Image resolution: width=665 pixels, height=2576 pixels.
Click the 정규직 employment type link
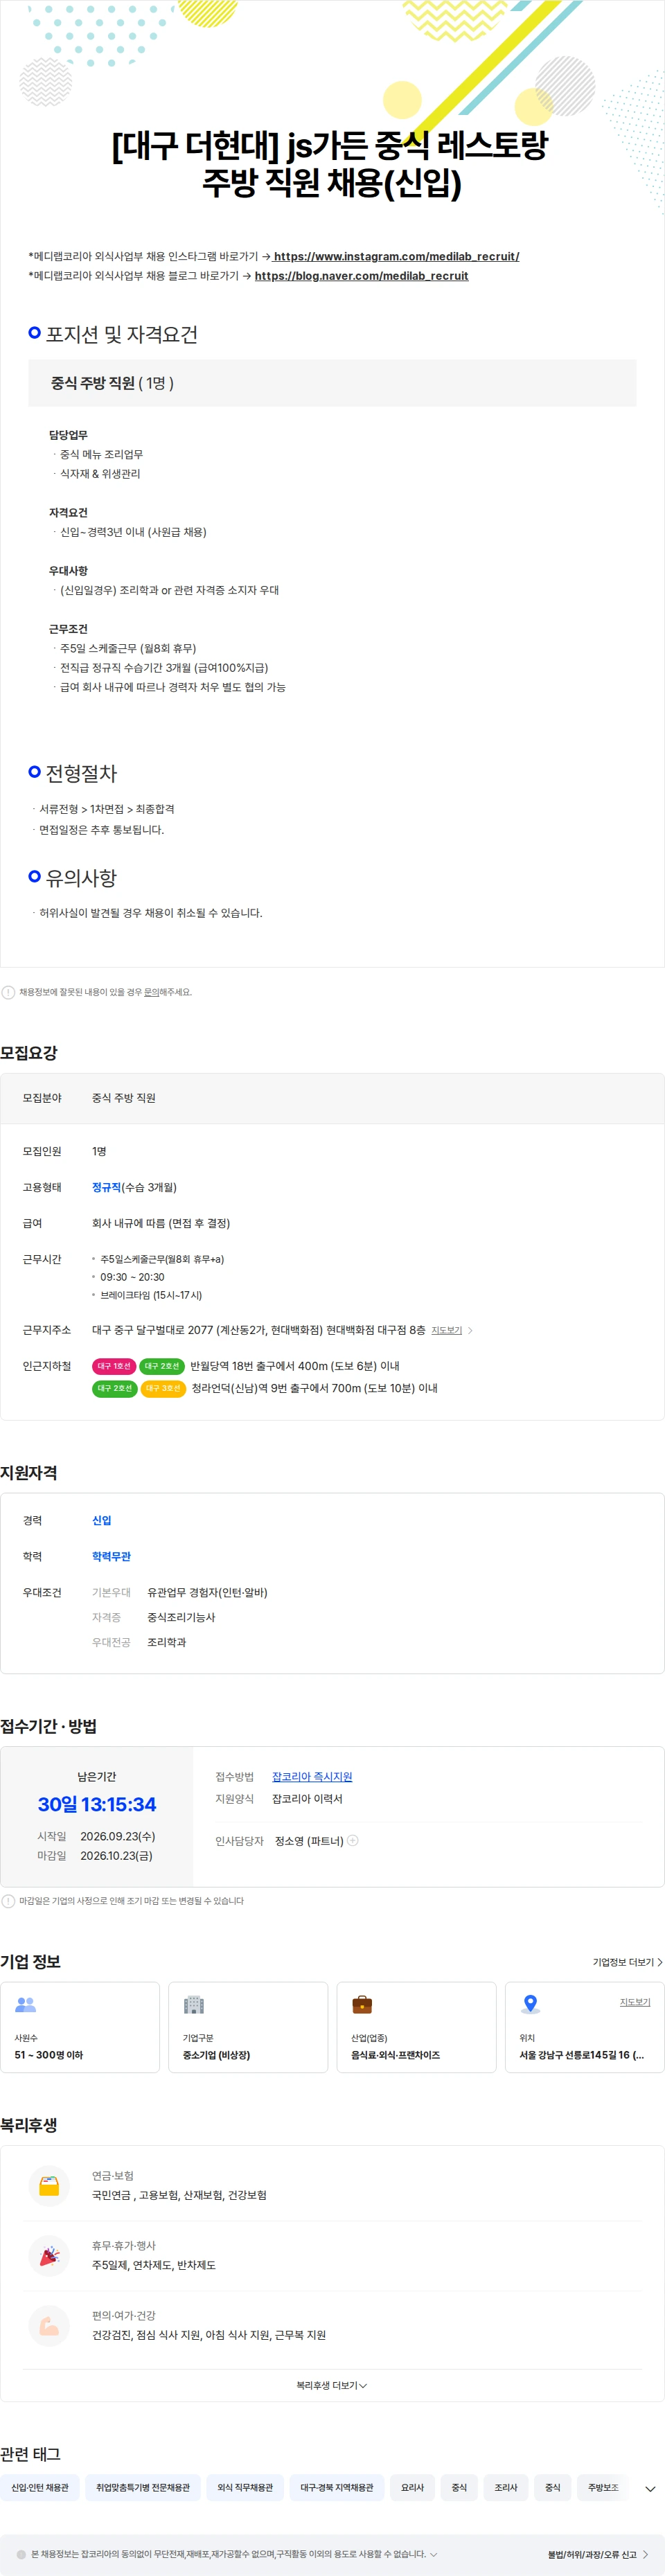tap(106, 1187)
